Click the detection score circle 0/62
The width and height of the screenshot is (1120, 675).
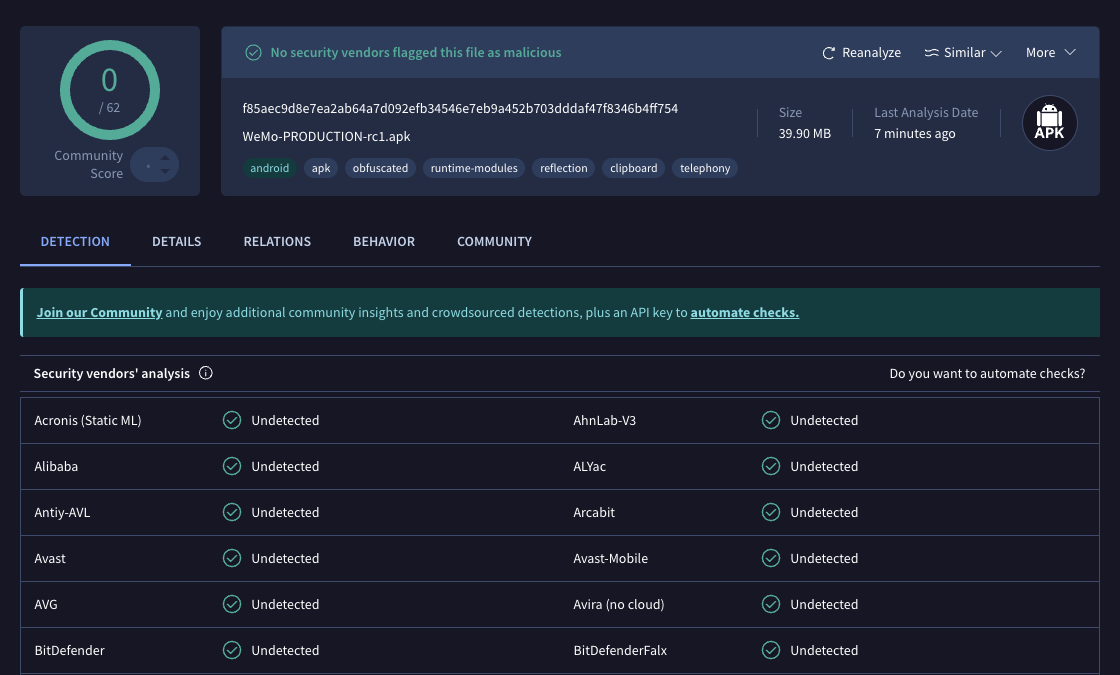(109, 90)
